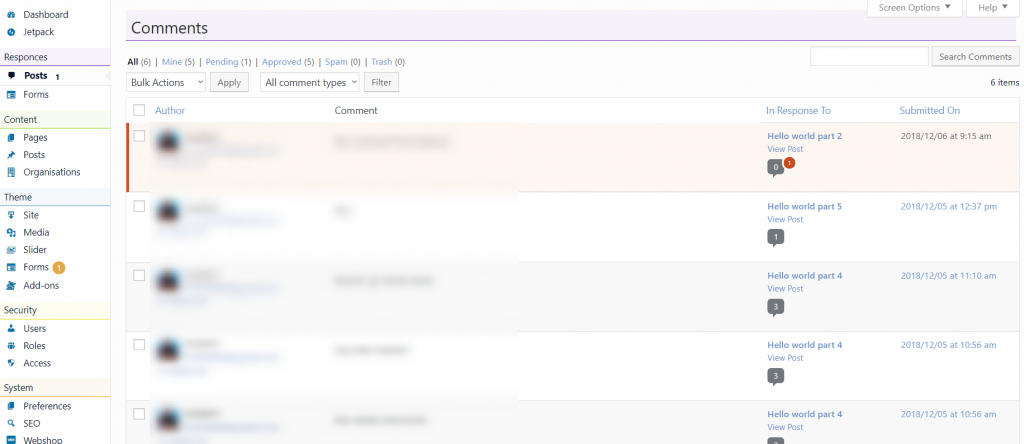The height and width of the screenshot is (444, 1024).
Task: Click the Slider icon in sidebar
Action: click(11, 249)
